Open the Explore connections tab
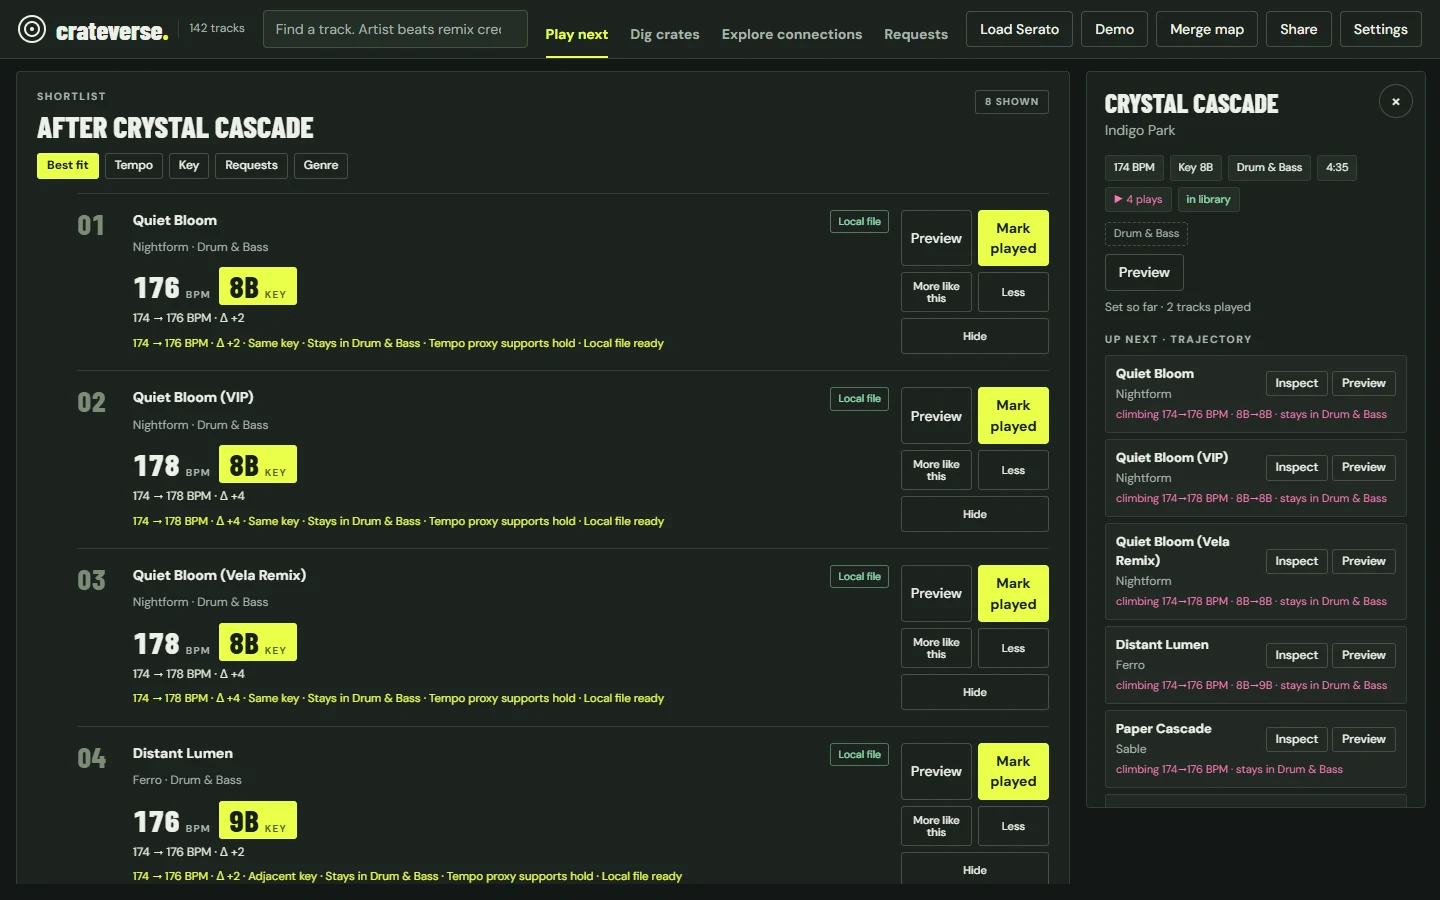This screenshot has height=900, width=1440. (792, 34)
